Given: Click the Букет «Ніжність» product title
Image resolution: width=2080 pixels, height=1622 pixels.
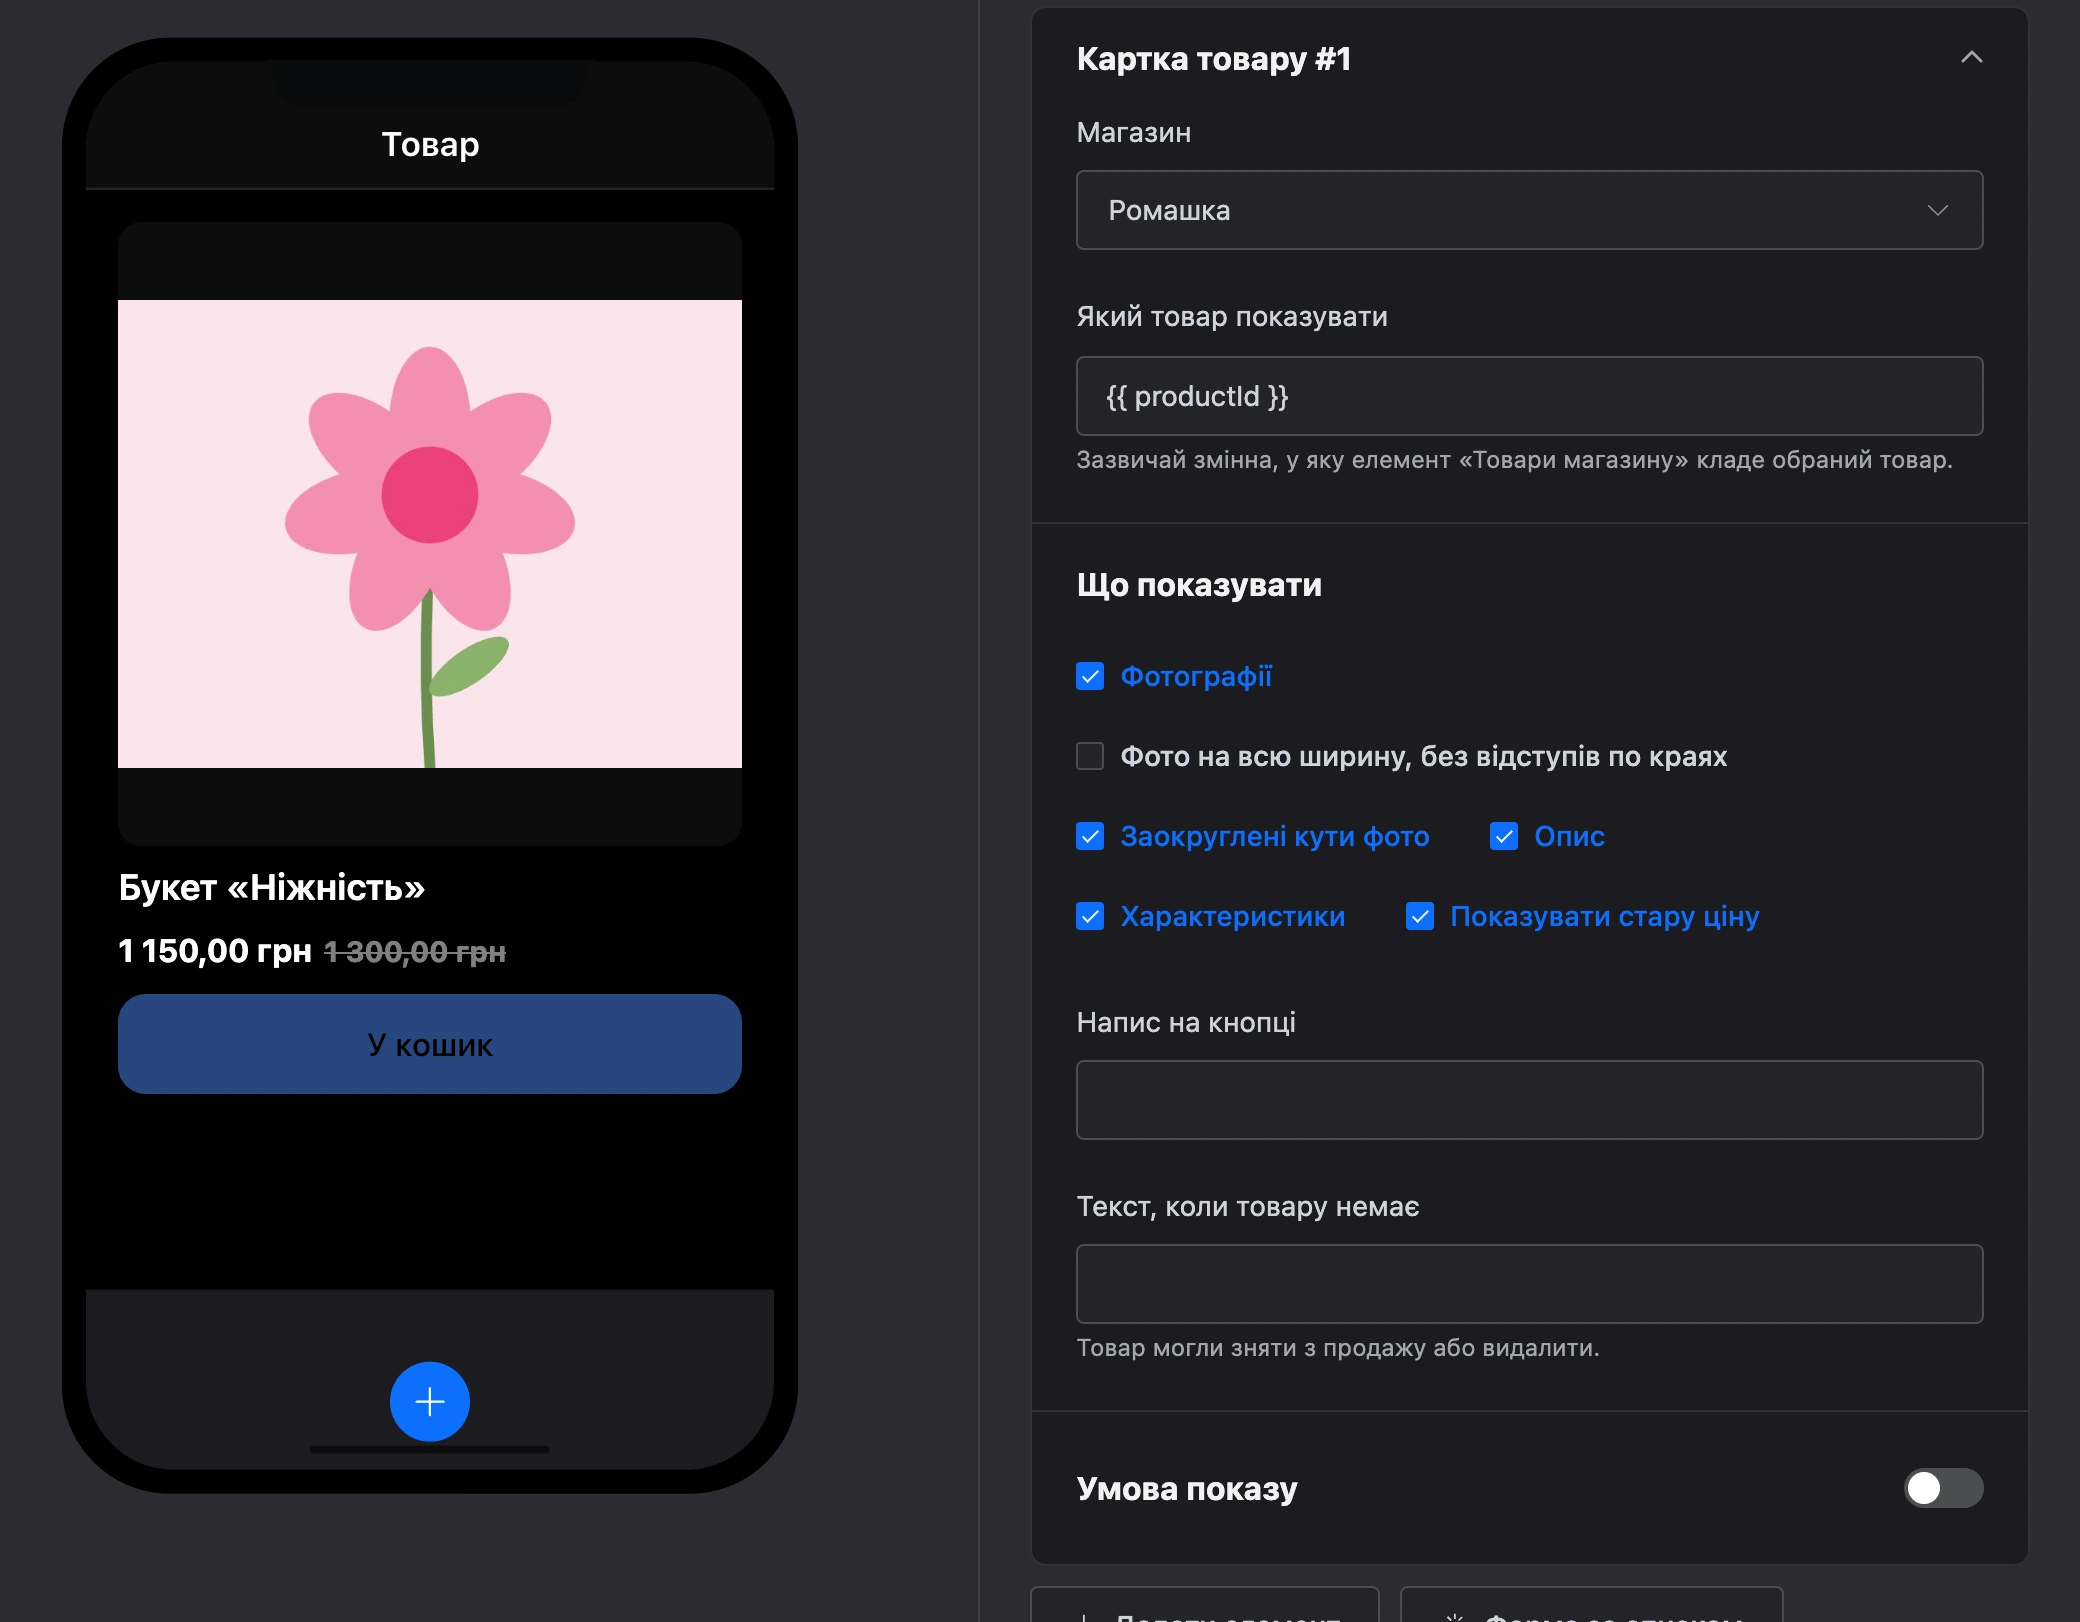Looking at the screenshot, I should 272,887.
